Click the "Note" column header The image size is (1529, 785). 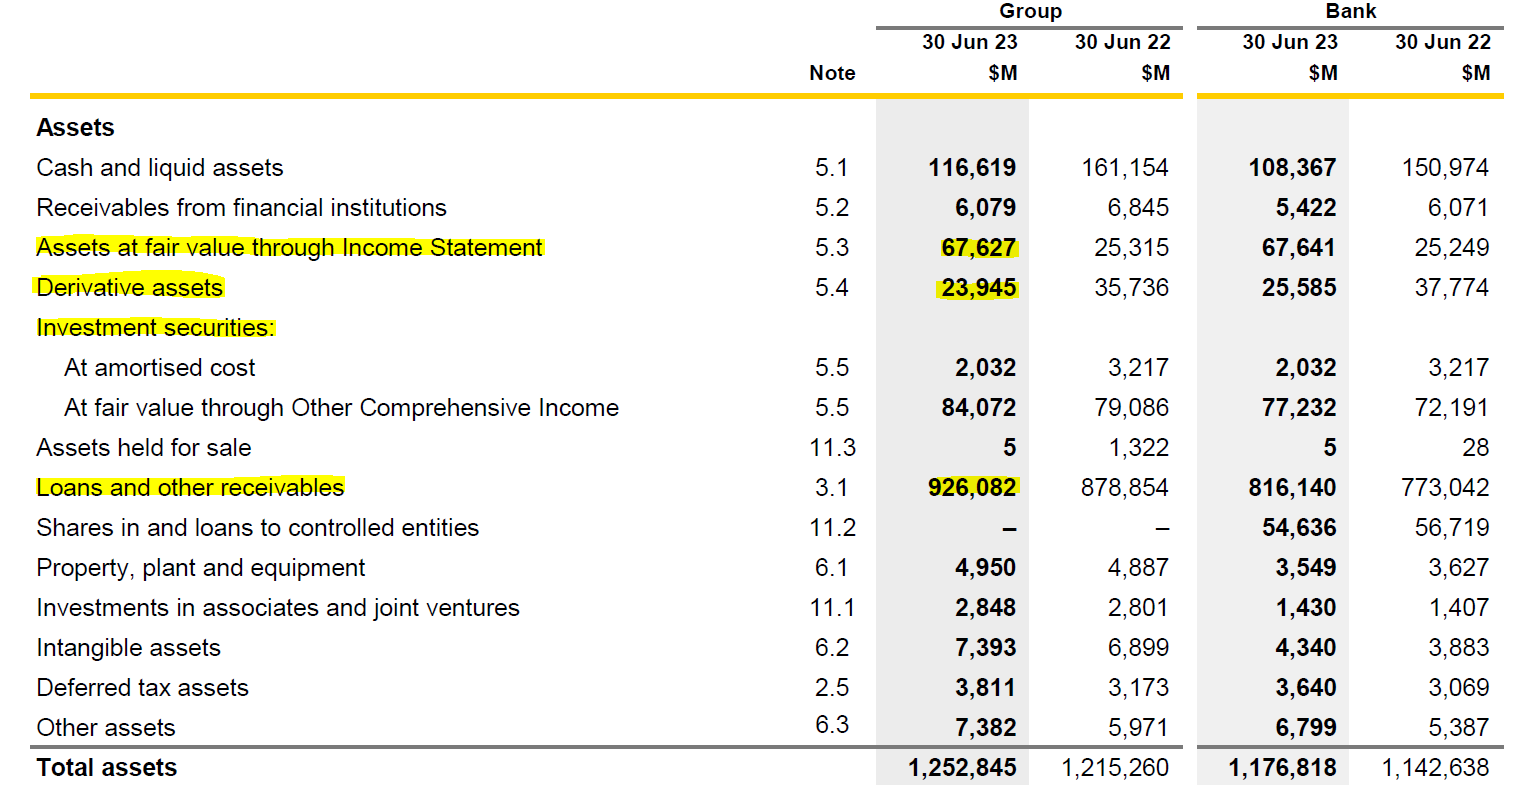pyautogui.click(x=832, y=73)
